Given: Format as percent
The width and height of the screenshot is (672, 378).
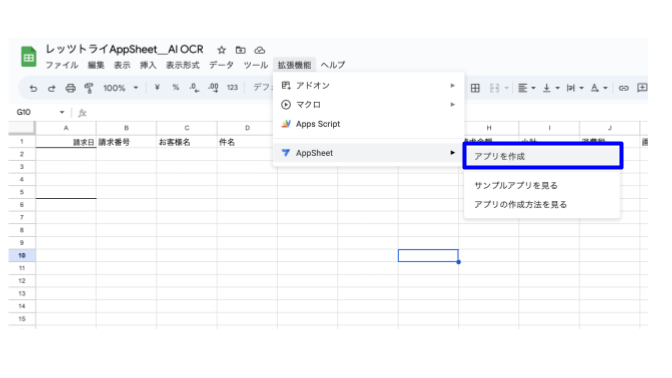Looking at the screenshot, I should pos(176,87).
